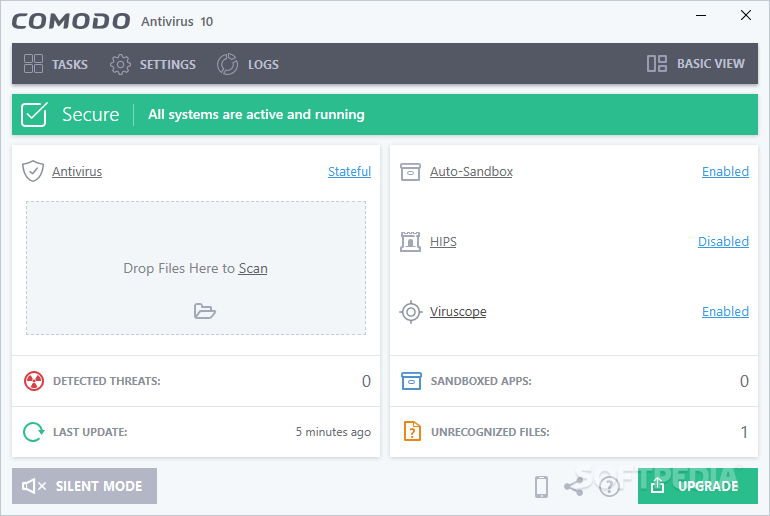The width and height of the screenshot is (770, 516).
Task: Click the HIPS castle icon
Action: tap(410, 242)
